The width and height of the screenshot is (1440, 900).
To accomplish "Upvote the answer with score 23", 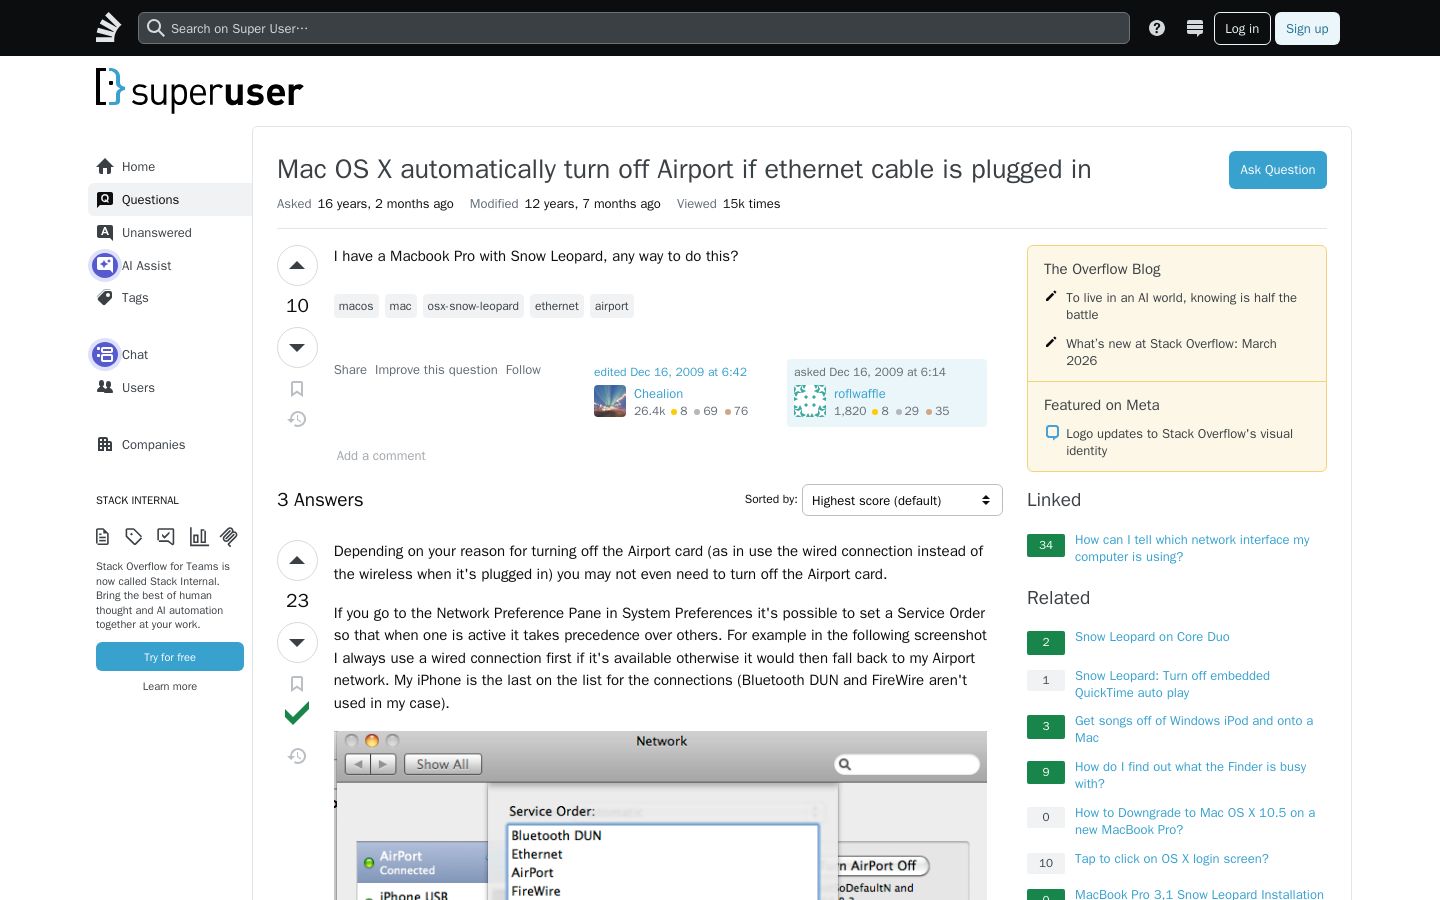I will tap(297, 560).
